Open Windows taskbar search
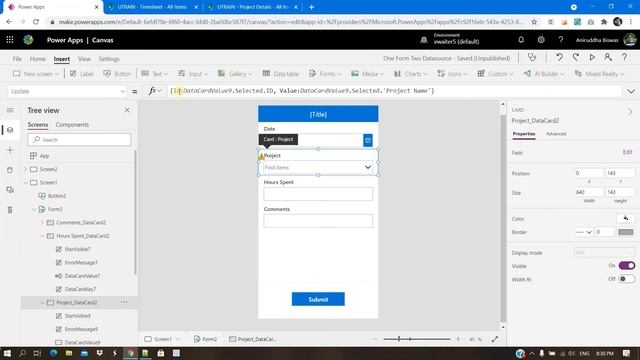Viewport: 640px width, 360px height. [x=22, y=353]
